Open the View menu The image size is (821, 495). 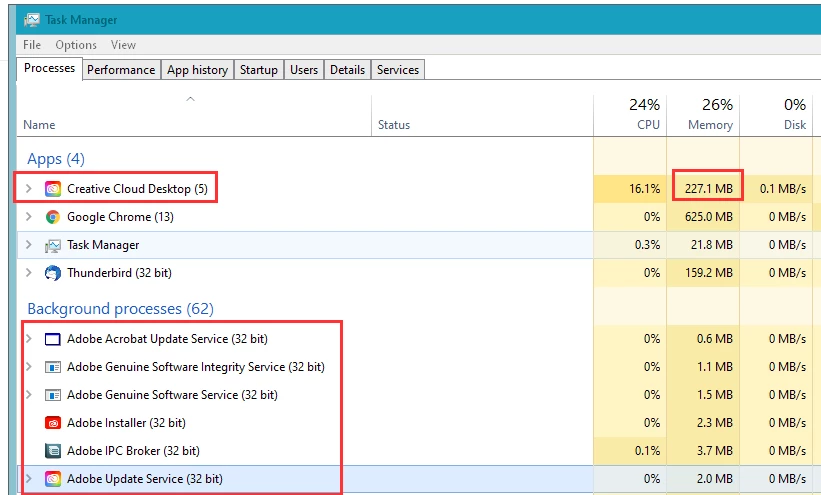tap(123, 45)
